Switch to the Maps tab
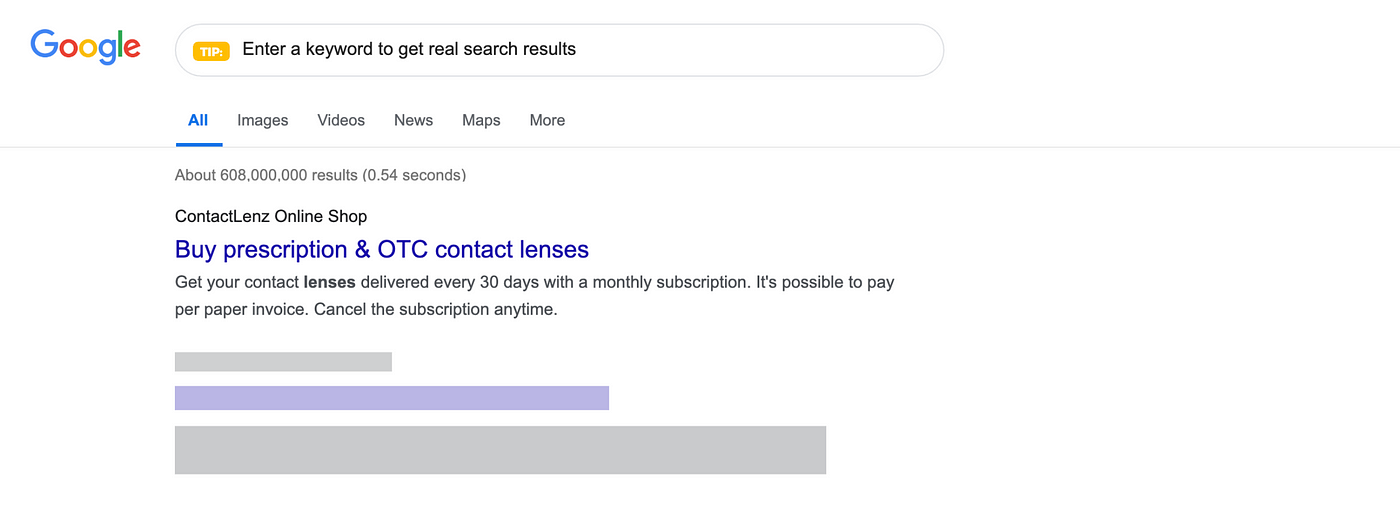This screenshot has height=505, width=1400. (x=481, y=120)
